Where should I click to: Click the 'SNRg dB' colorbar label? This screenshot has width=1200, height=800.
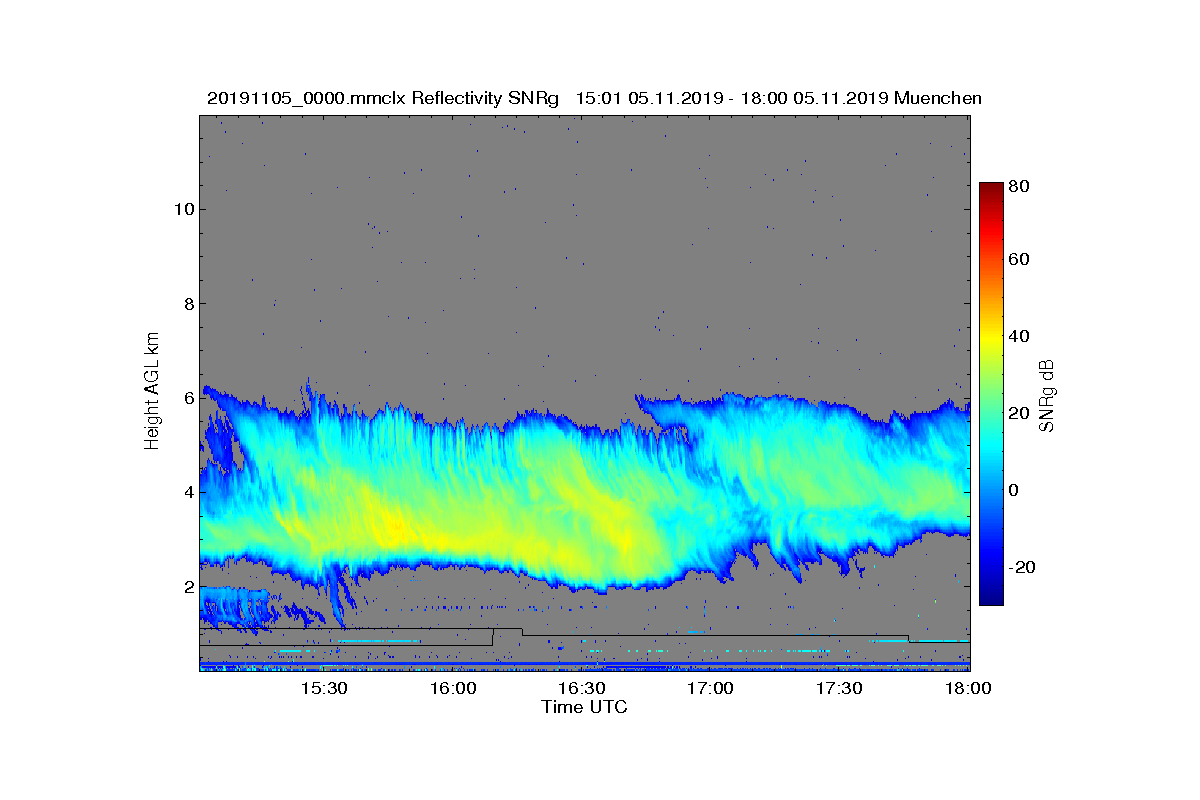coord(1047,395)
